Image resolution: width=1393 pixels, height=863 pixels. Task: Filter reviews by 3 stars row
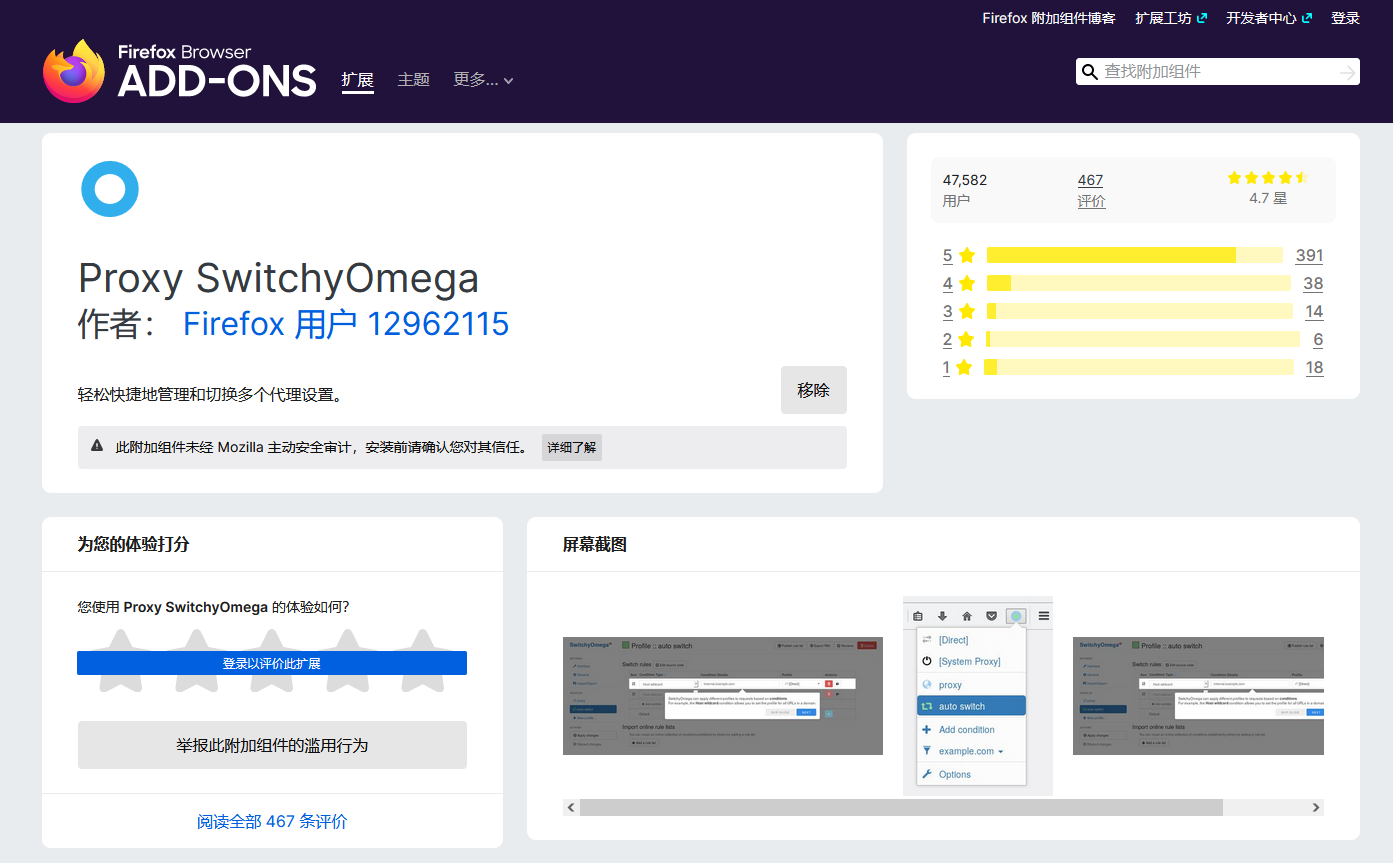point(1133,311)
